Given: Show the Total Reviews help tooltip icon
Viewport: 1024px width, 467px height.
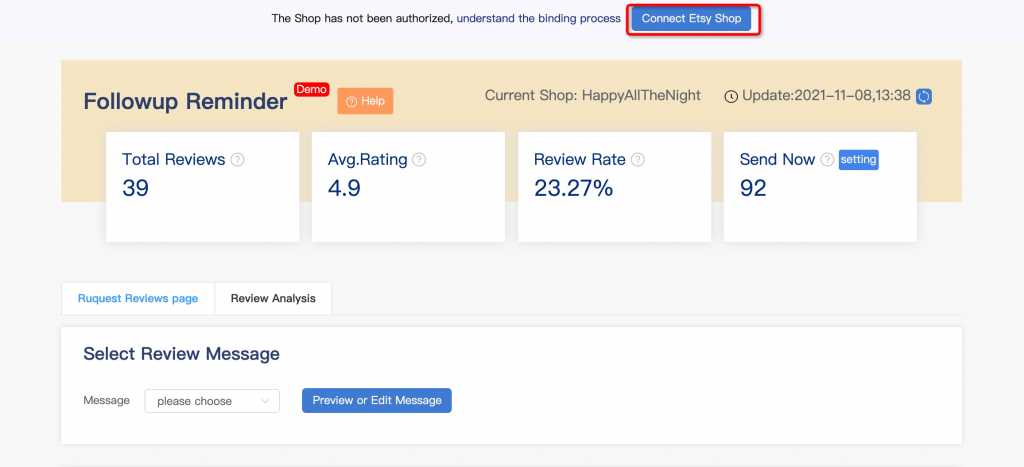Looking at the screenshot, I should point(238,160).
